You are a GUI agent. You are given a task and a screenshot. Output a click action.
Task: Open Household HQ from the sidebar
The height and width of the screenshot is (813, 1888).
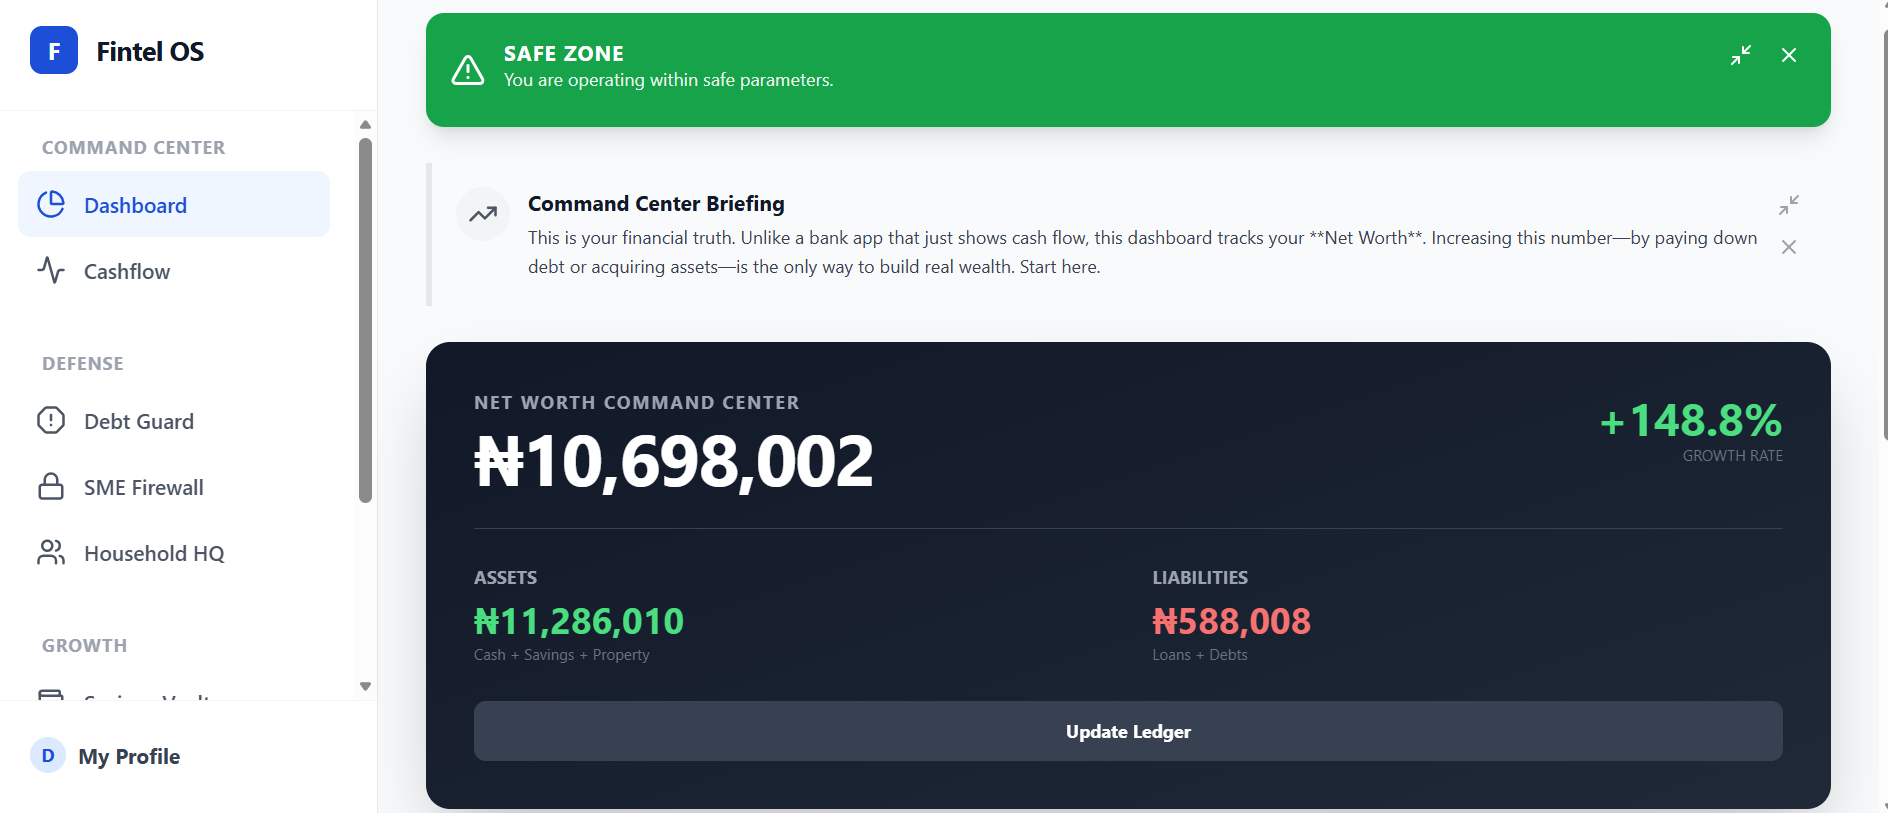[154, 553]
